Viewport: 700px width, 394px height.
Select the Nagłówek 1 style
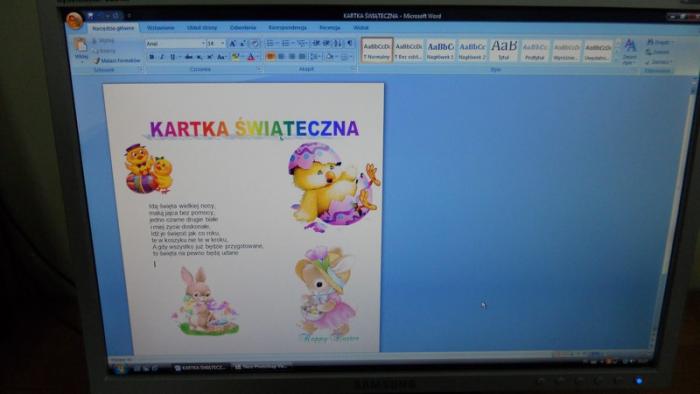(440, 50)
